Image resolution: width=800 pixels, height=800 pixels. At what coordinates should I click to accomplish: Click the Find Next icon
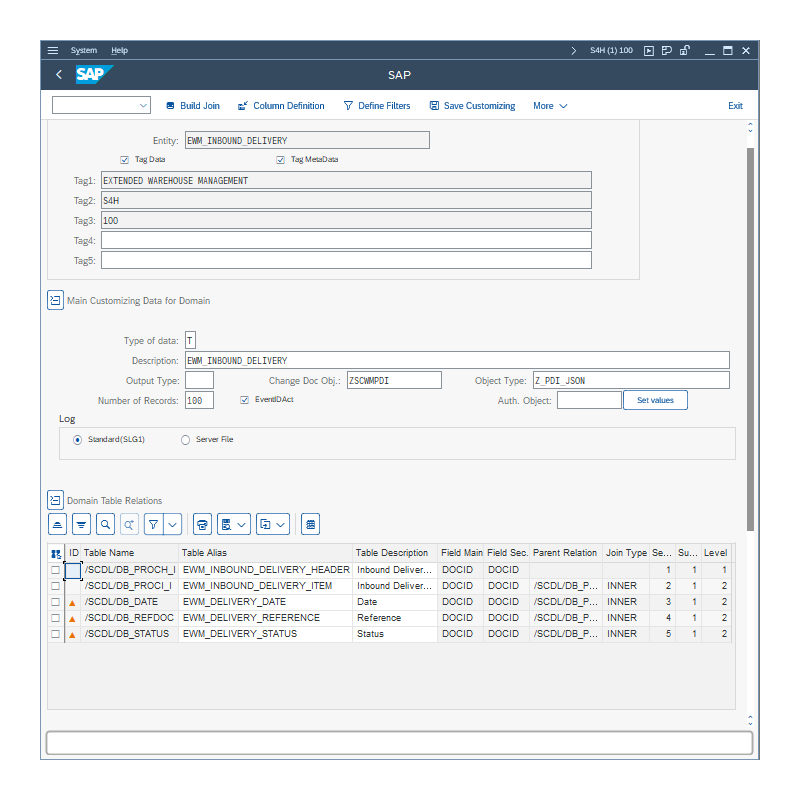coord(127,523)
